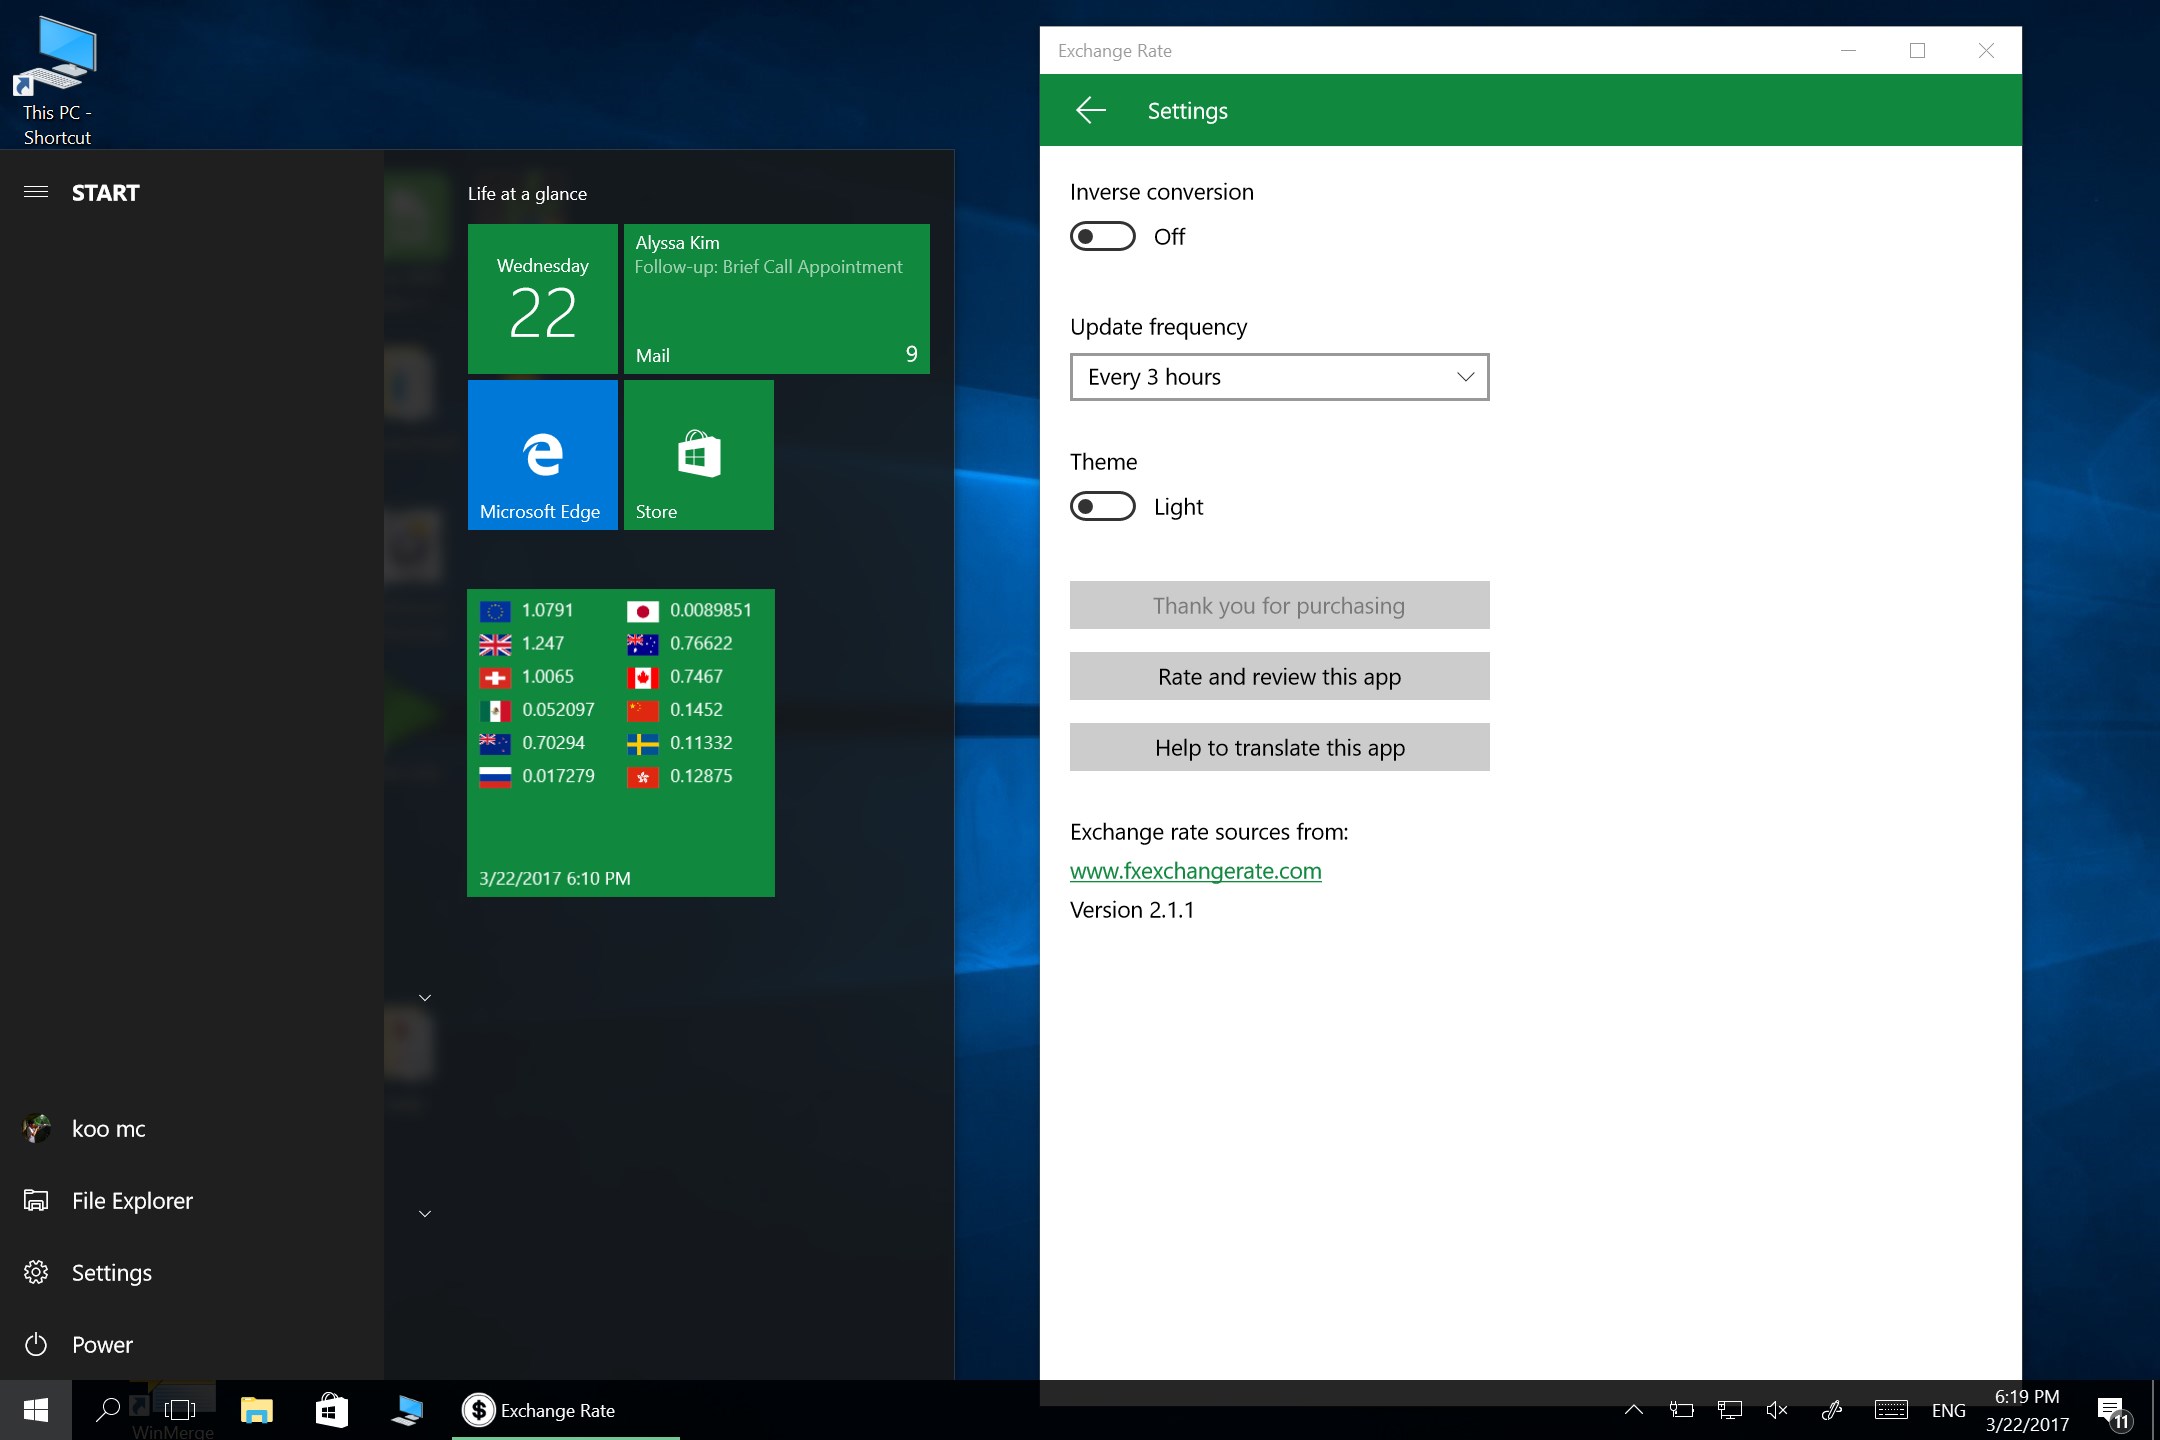Click Help to translate this app

pos(1279,748)
